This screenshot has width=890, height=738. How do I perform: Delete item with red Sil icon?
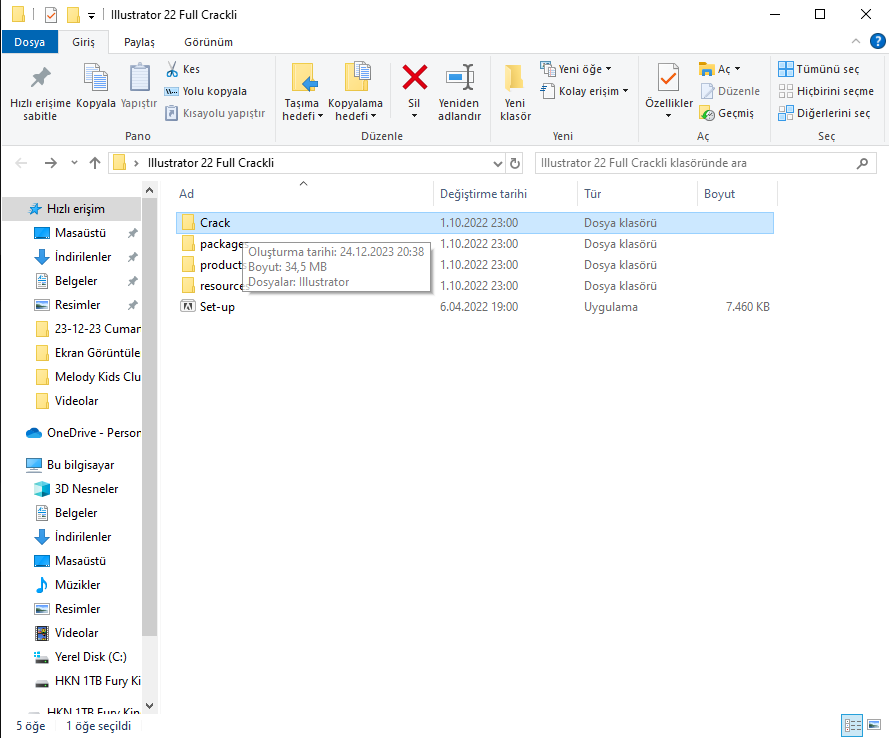[414, 78]
